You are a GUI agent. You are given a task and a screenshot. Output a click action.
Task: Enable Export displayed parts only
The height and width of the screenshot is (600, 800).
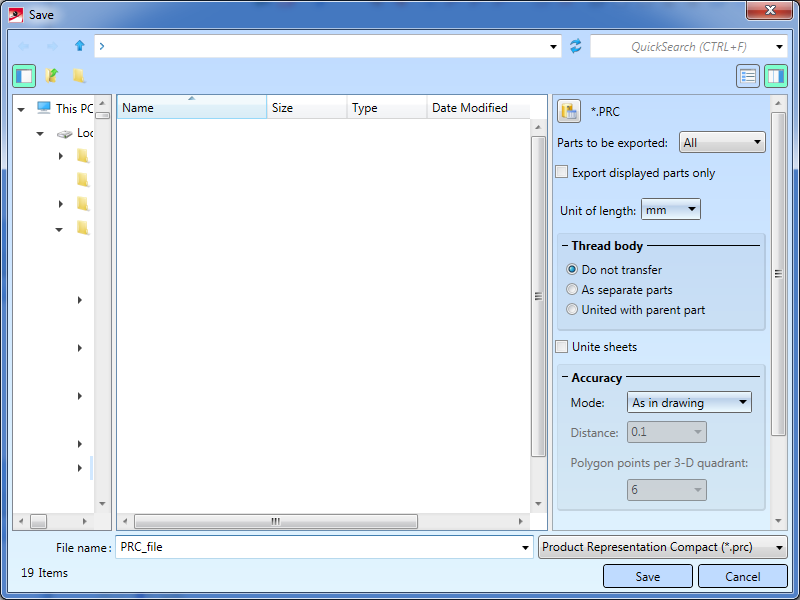point(562,172)
